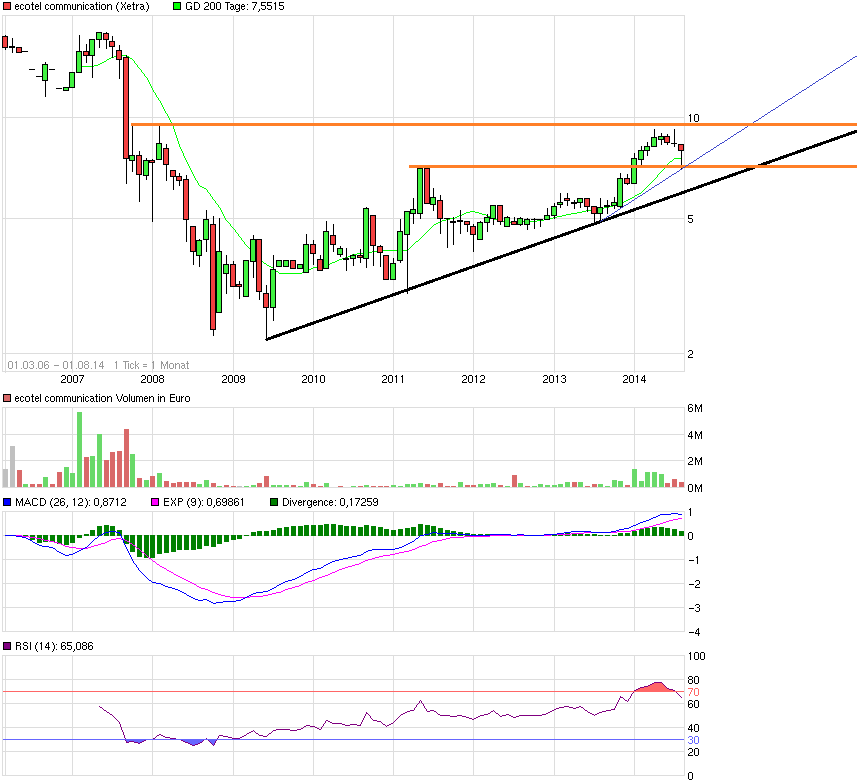The height and width of the screenshot is (784, 857).
Task: Click the 2012 label on the time axis
Action: click(x=473, y=379)
